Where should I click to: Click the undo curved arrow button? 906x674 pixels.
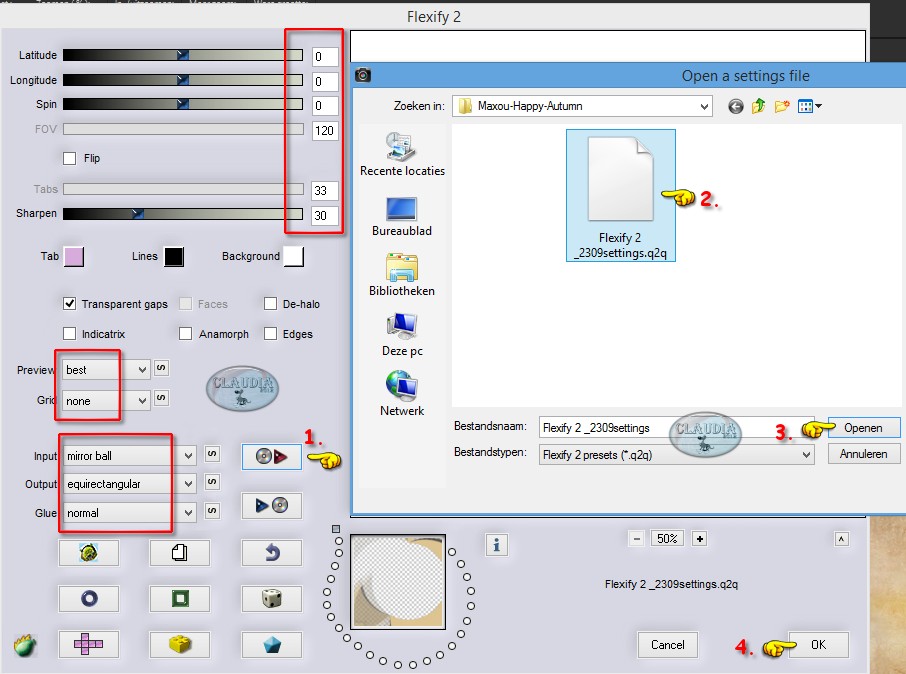pos(272,553)
